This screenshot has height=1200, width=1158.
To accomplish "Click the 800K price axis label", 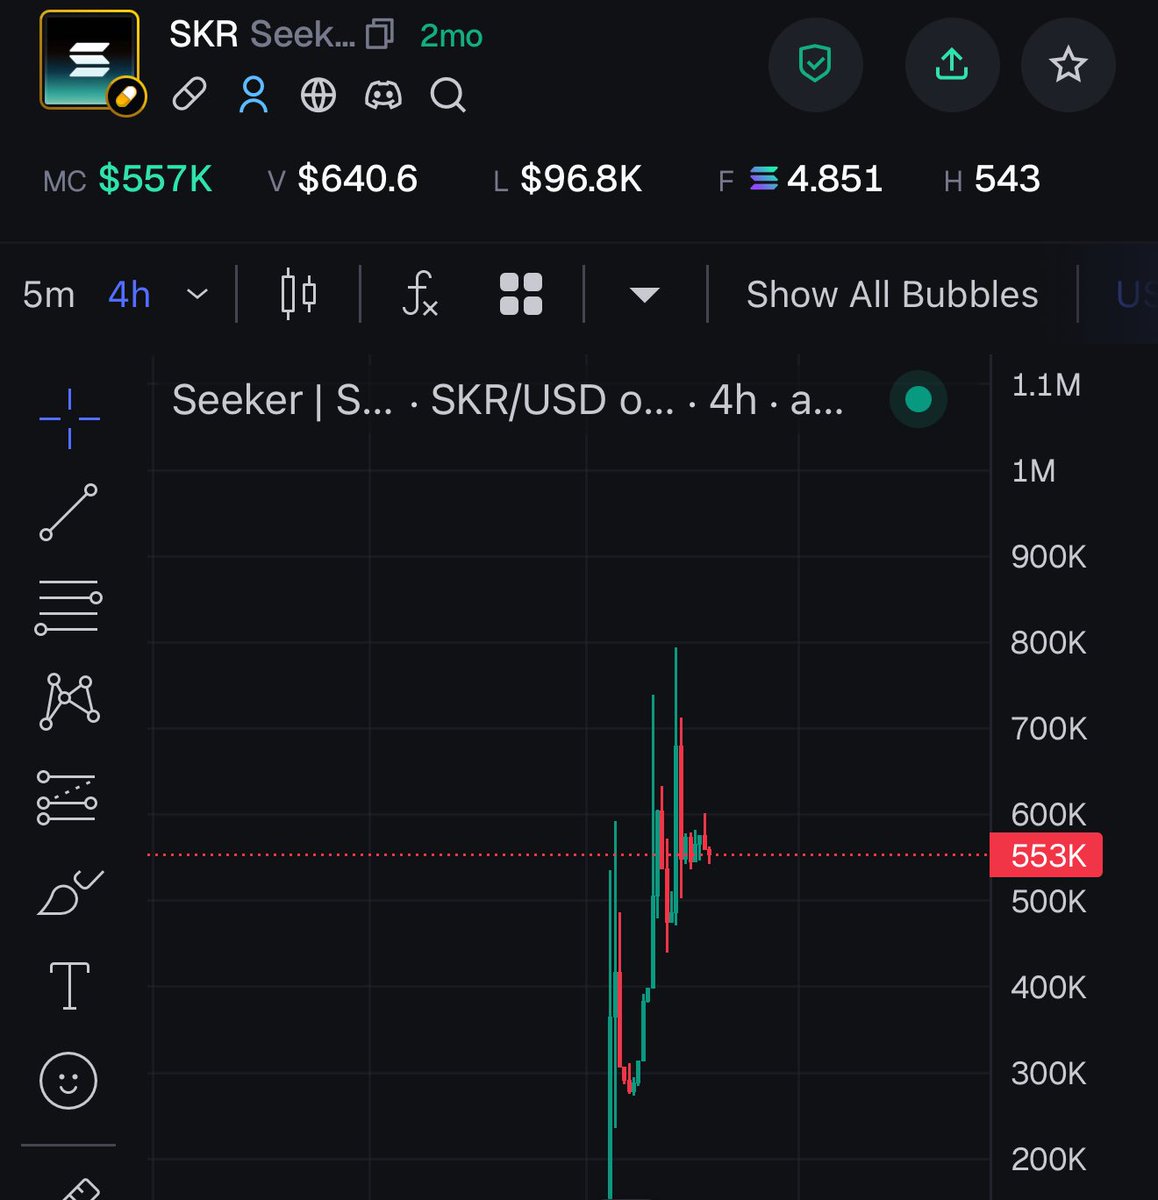I will point(1048,642).
